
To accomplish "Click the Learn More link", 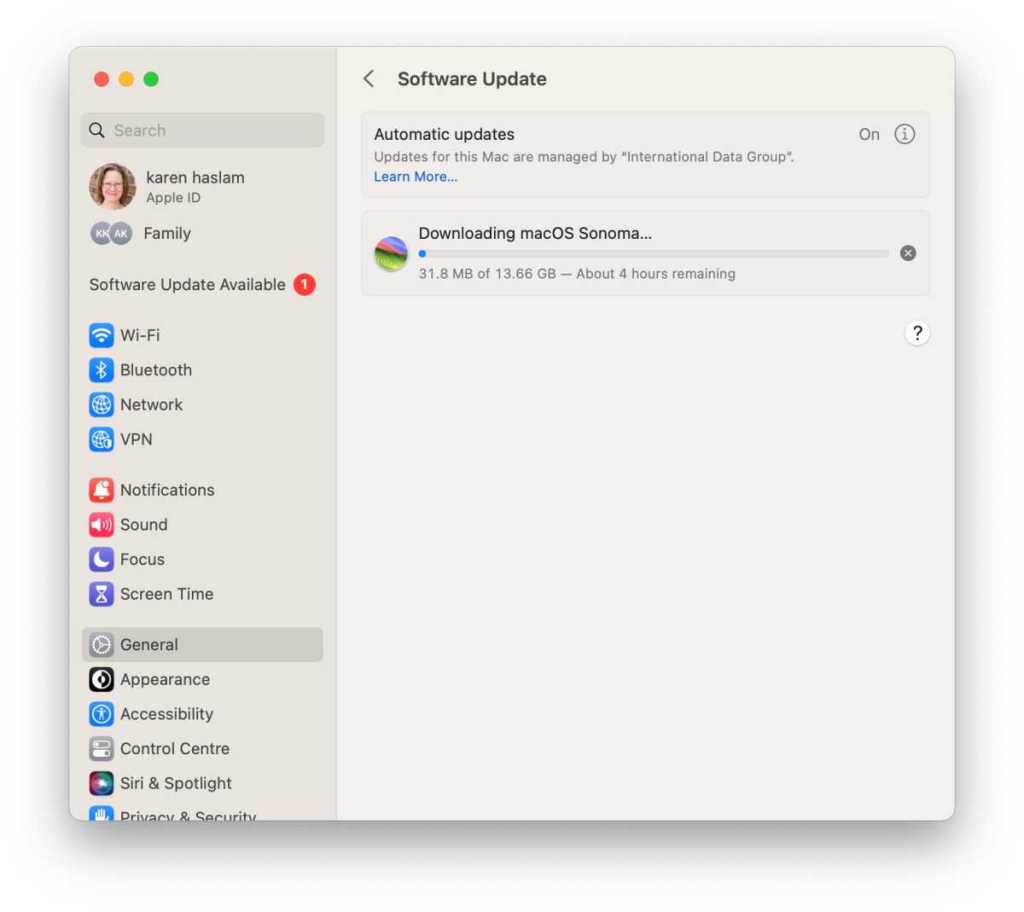I will [415, 176].
